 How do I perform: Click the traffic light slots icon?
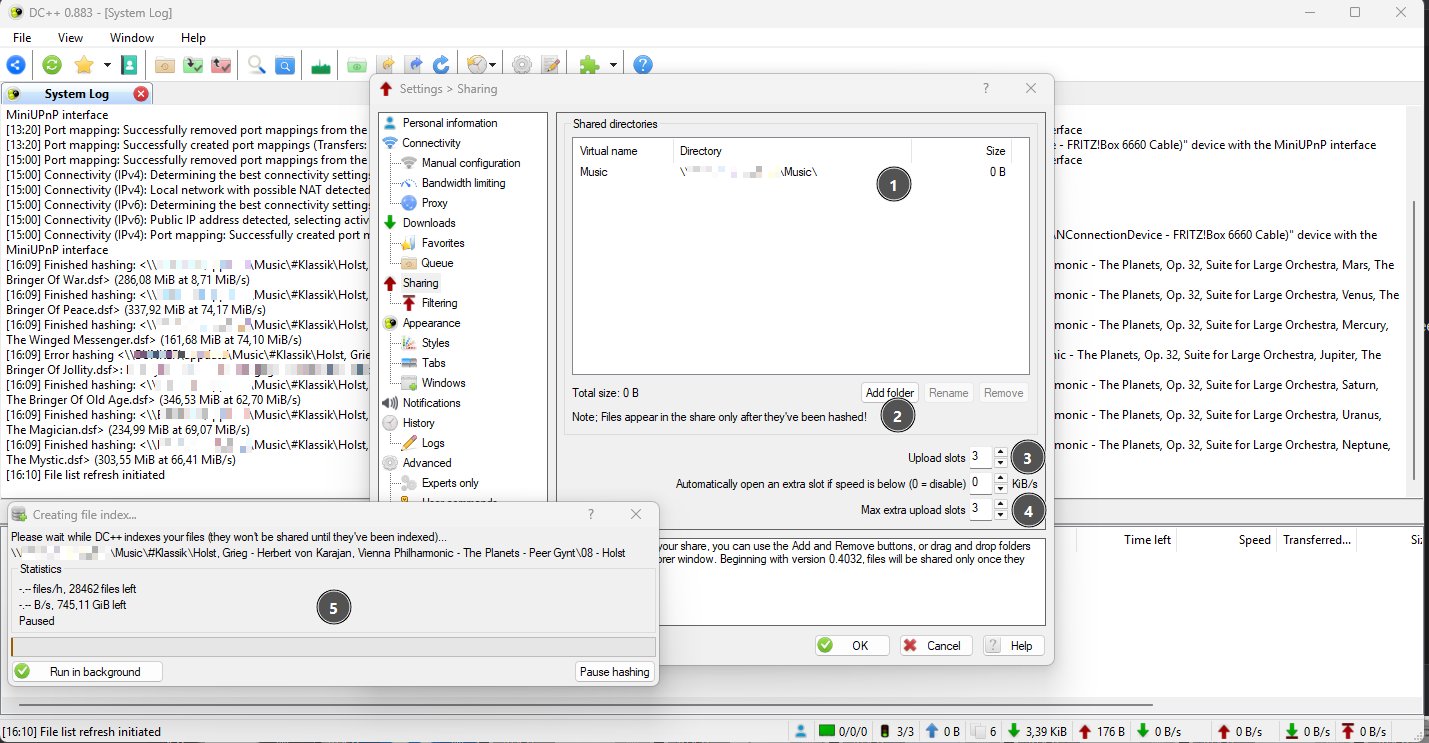[884, 731]
